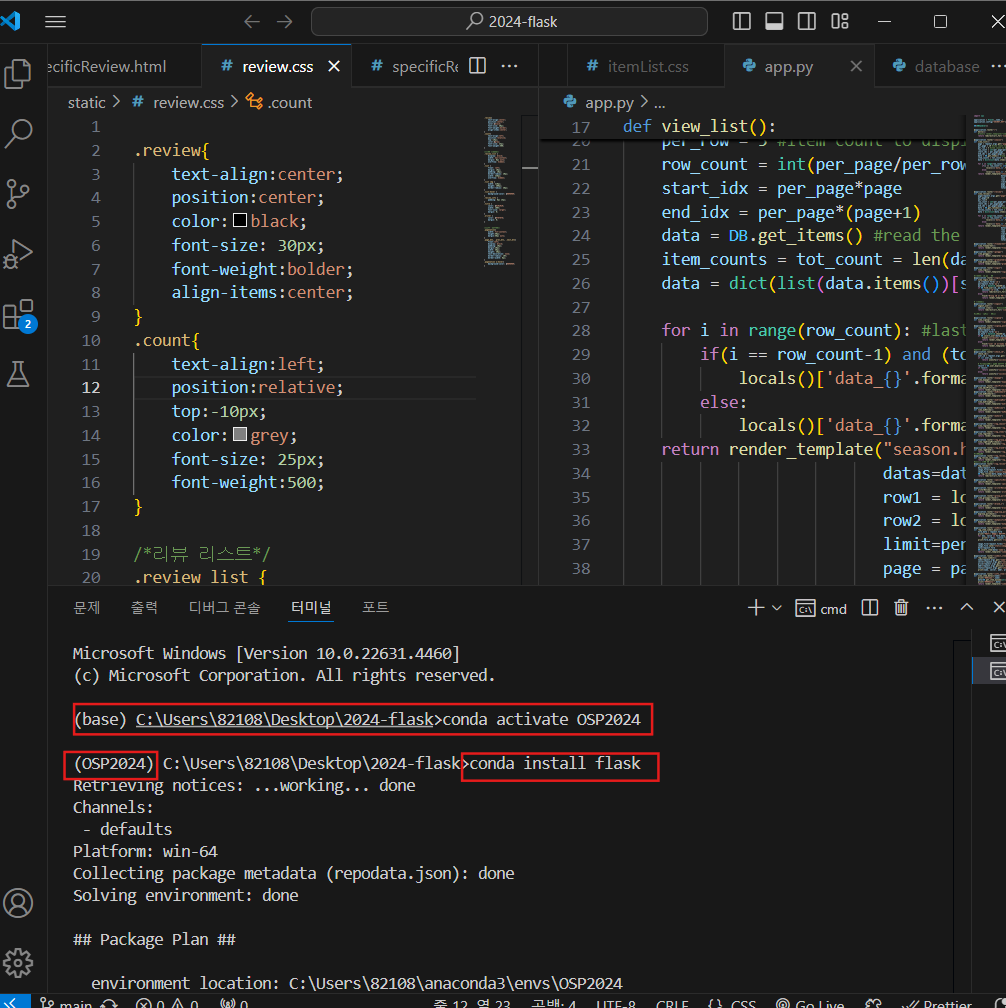
Task: Open the Extensions view with badge
Action: point(18,315)
